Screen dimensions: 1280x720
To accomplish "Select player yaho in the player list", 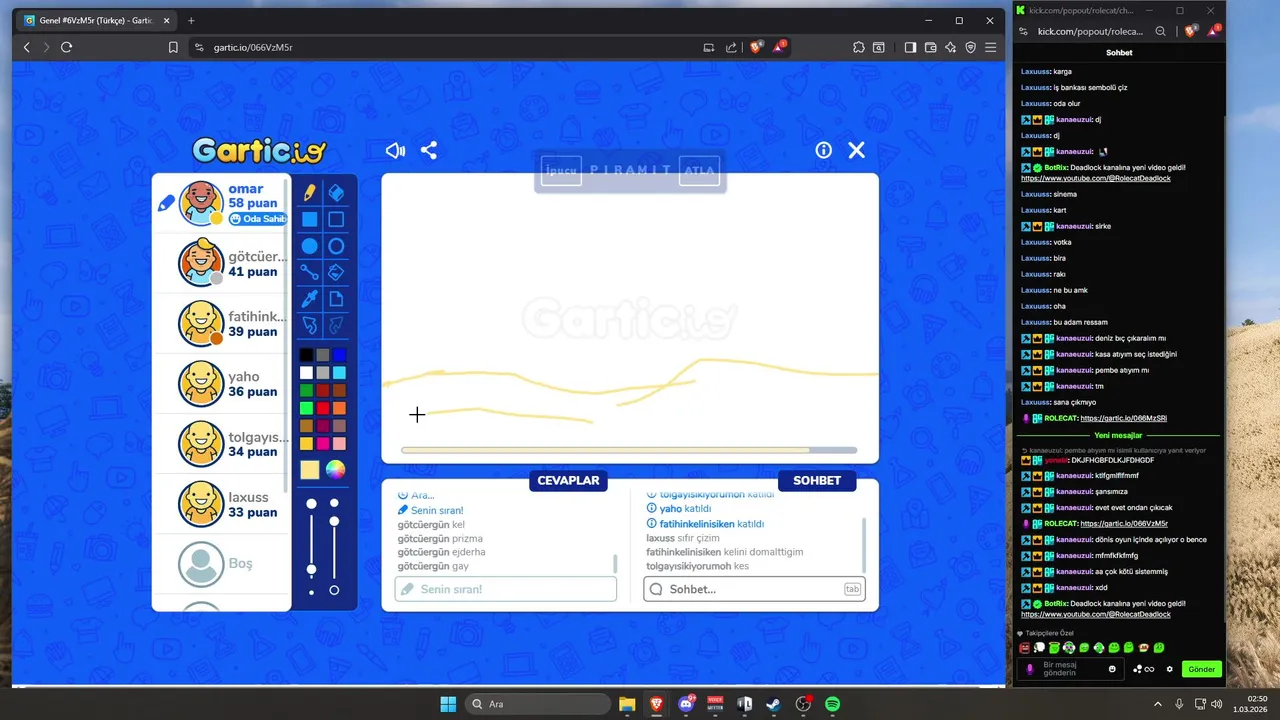I will pos(220,384).
